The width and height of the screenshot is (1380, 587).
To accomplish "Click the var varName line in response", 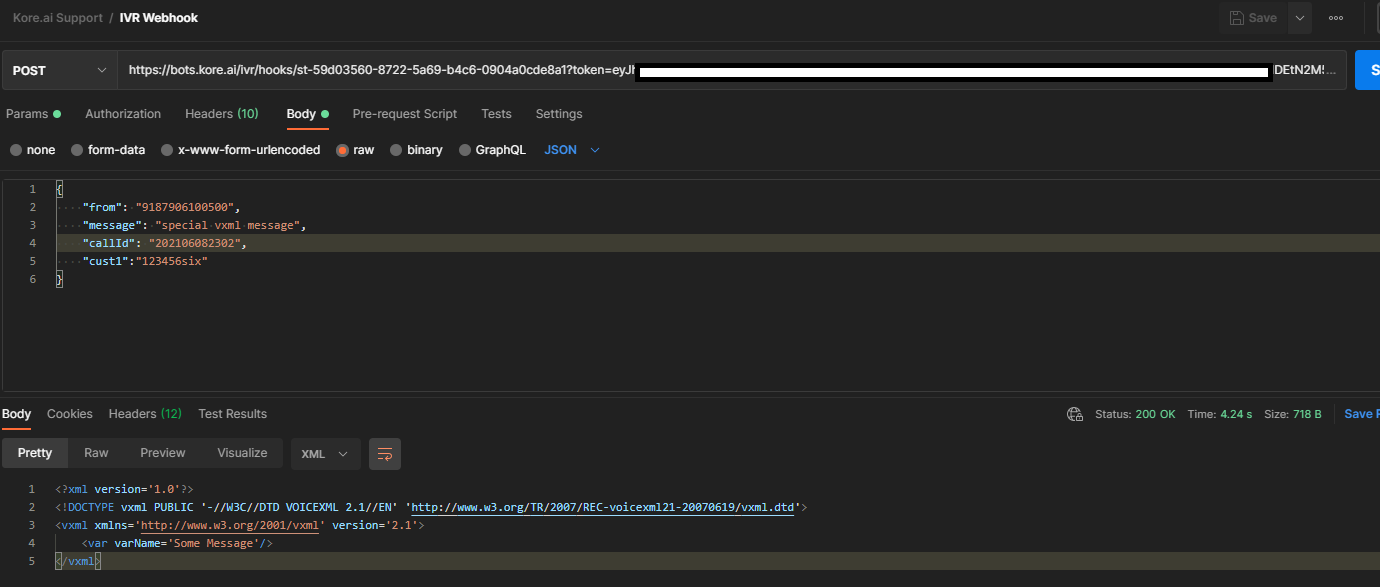I will 177,543.
